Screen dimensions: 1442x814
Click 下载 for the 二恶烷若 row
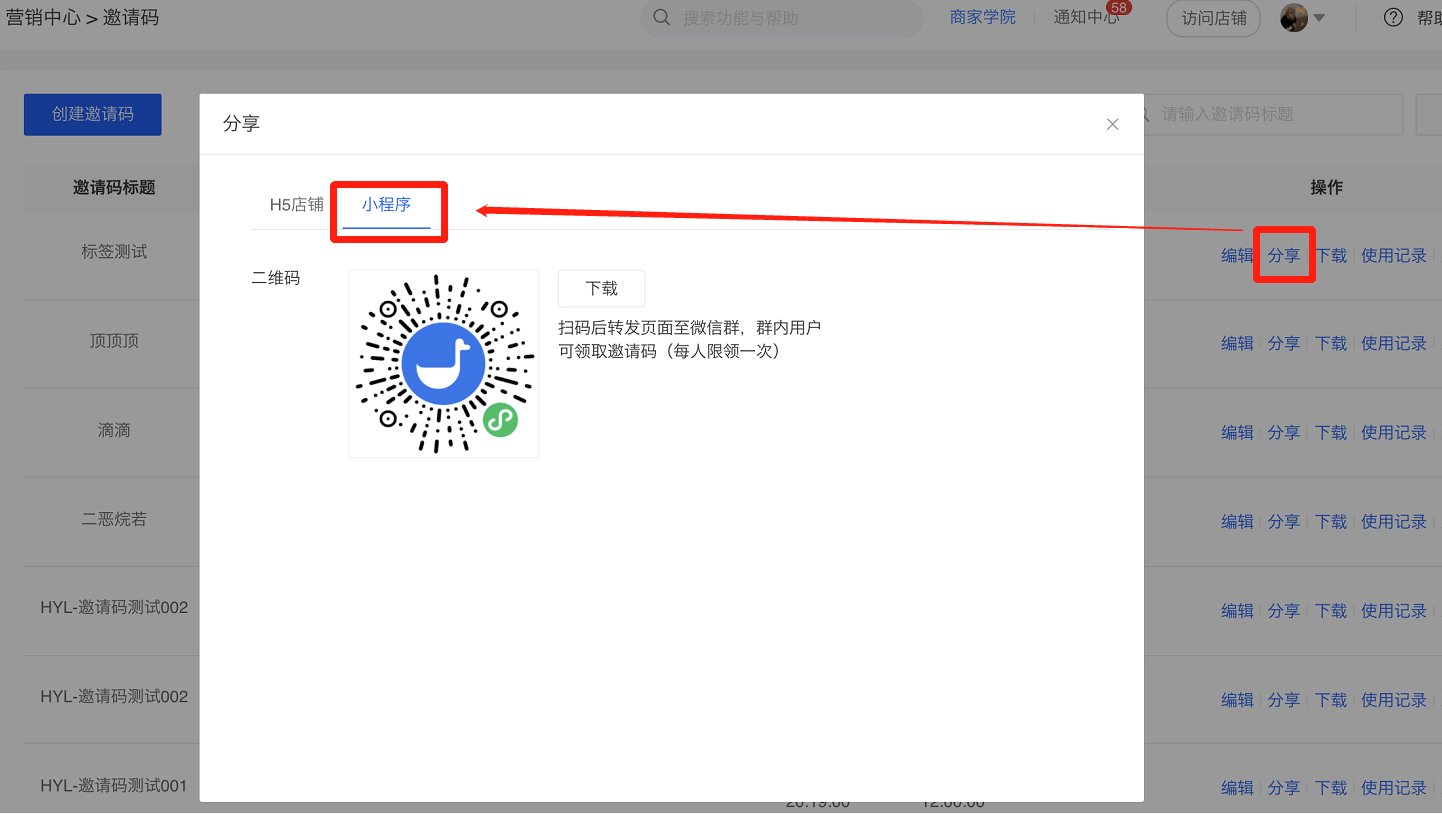click(1331, 521)
